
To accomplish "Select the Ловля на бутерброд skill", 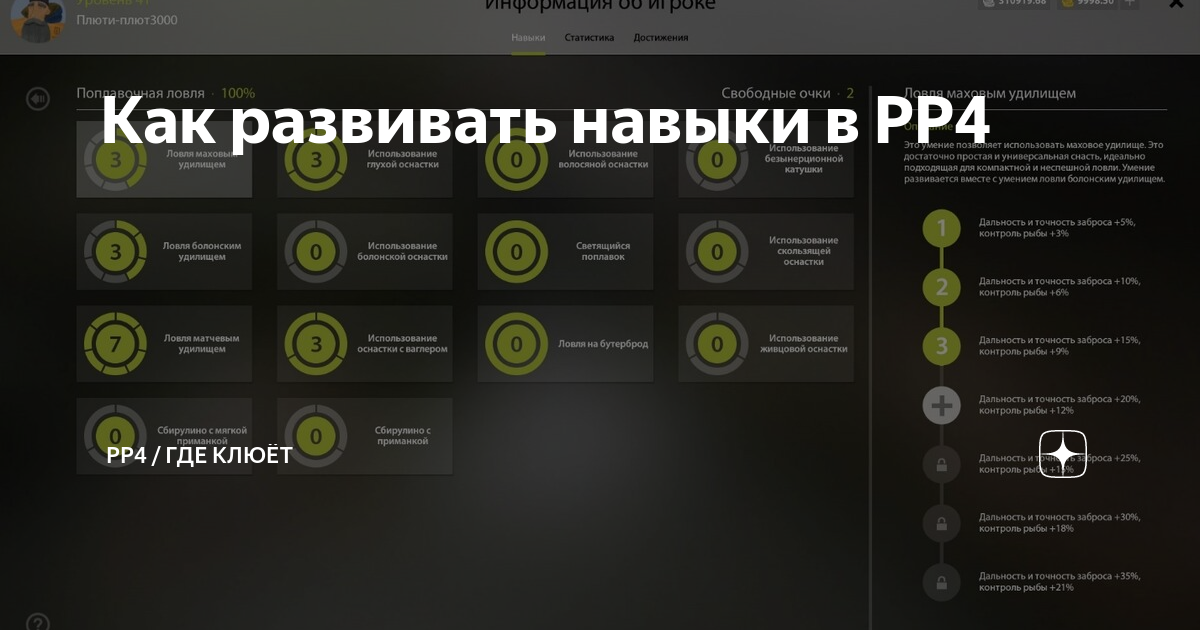I will pos(565,344).
